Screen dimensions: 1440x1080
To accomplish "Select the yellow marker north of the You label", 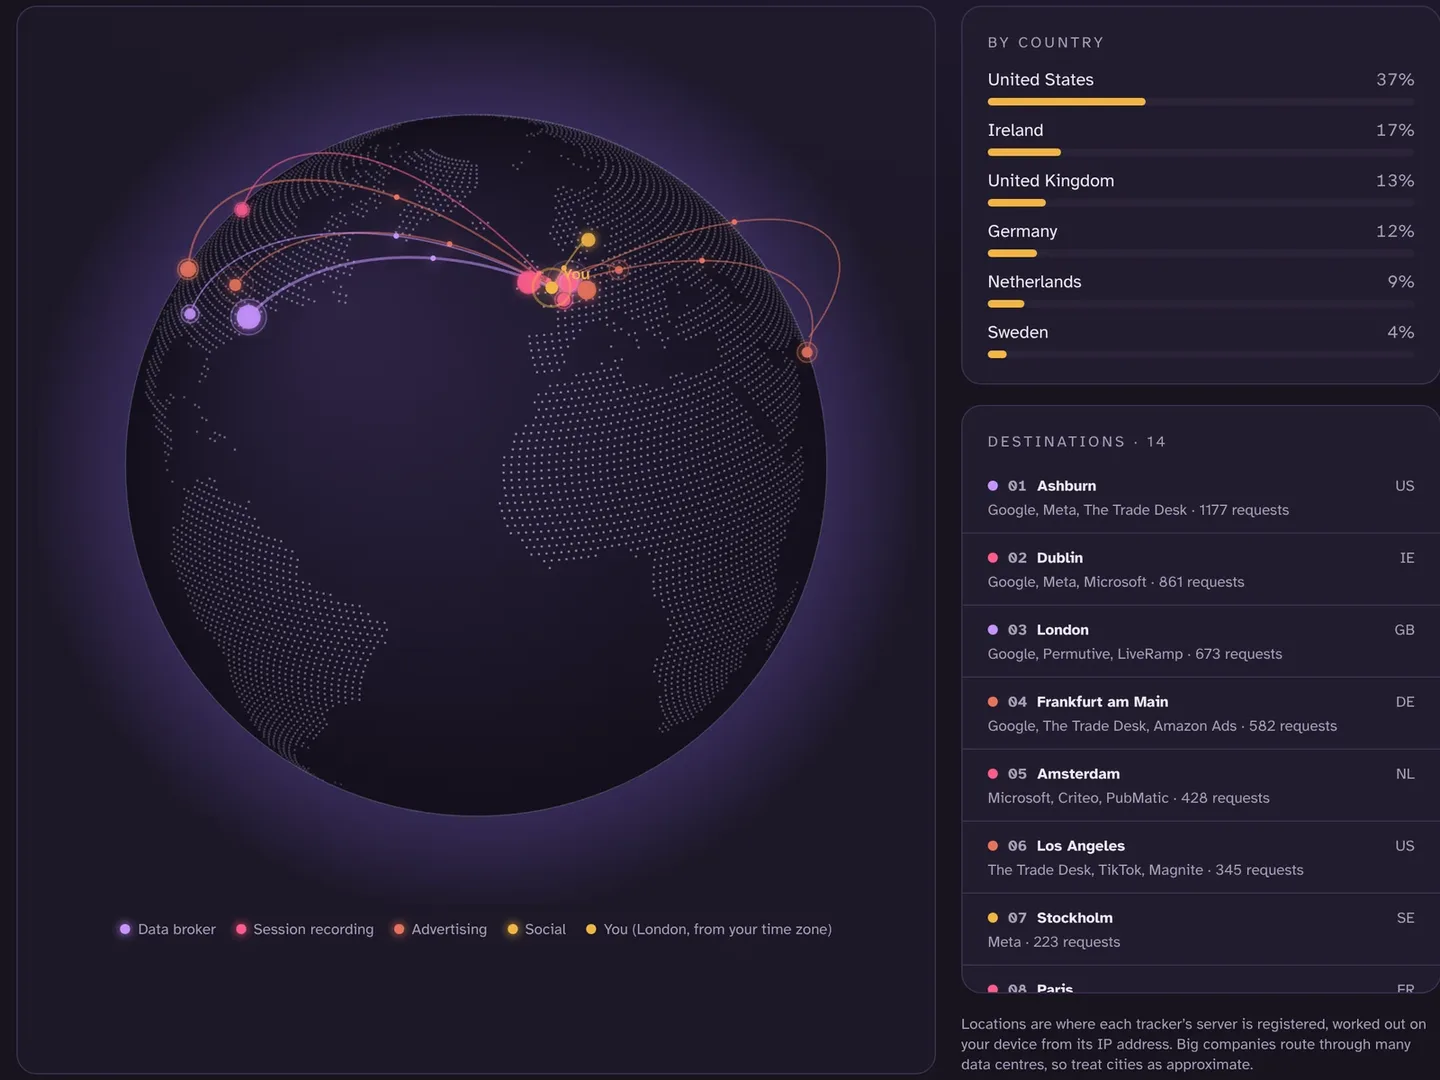I will point(588,240).
